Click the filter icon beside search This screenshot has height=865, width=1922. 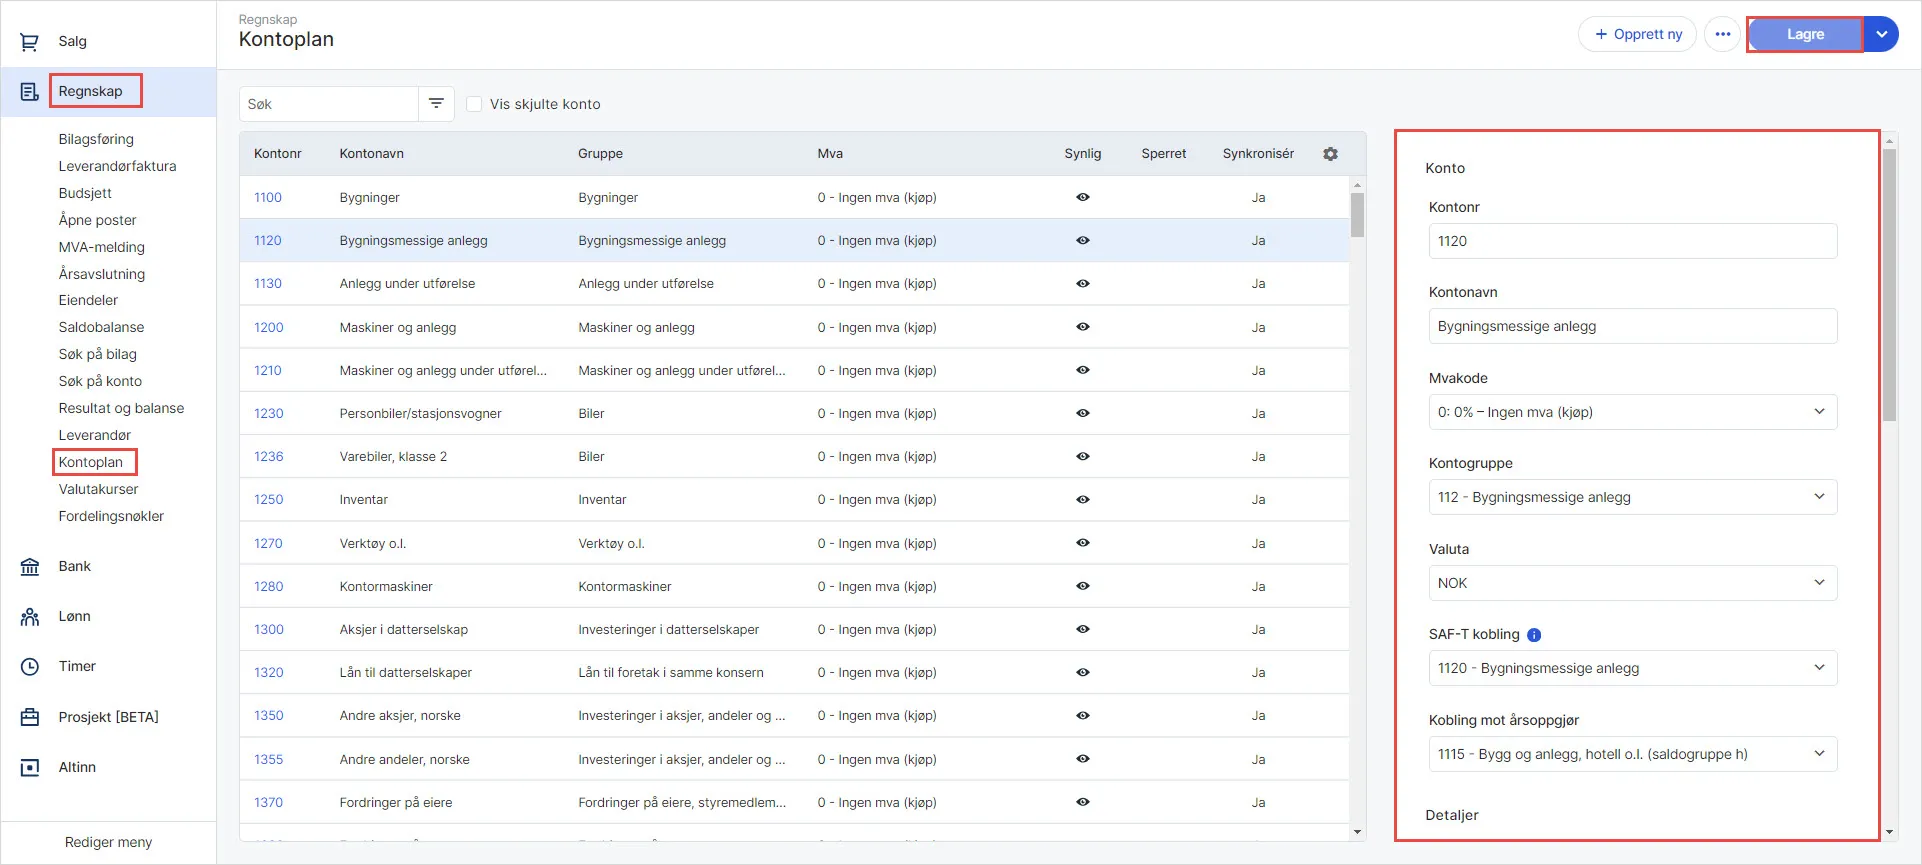point(436,104)
